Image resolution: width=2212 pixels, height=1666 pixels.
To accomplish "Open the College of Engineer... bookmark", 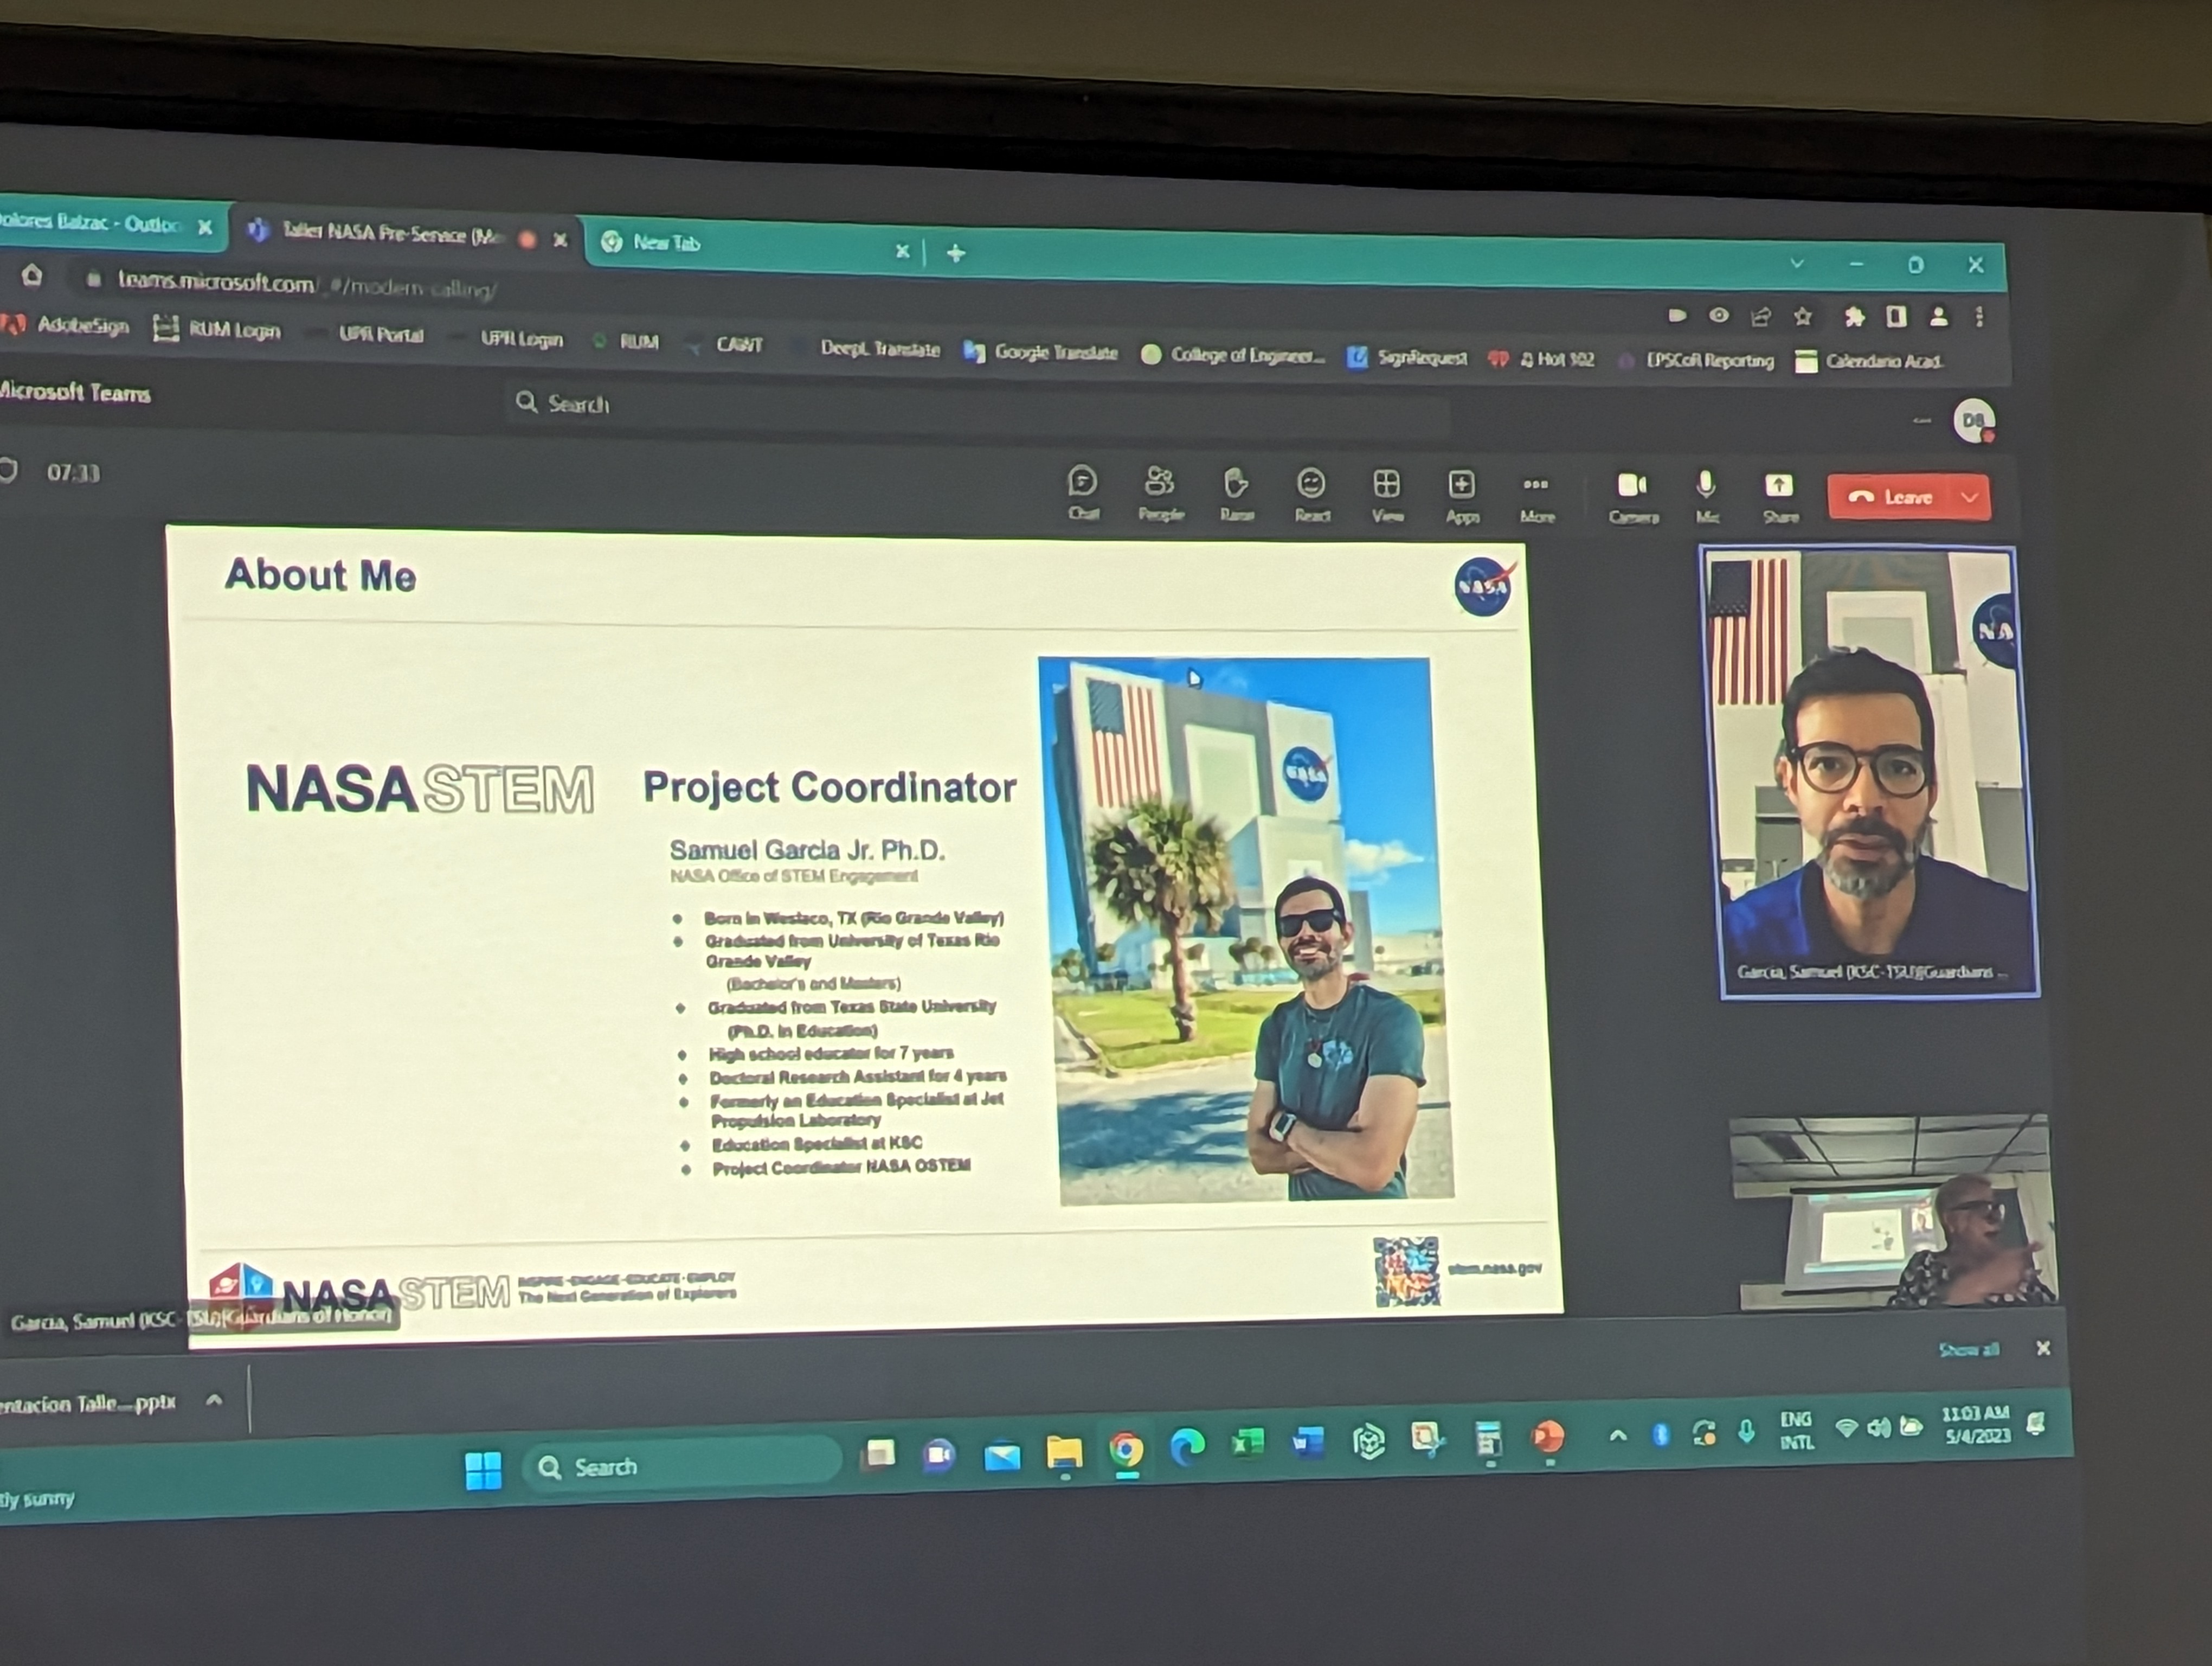I will point(1233,354).
